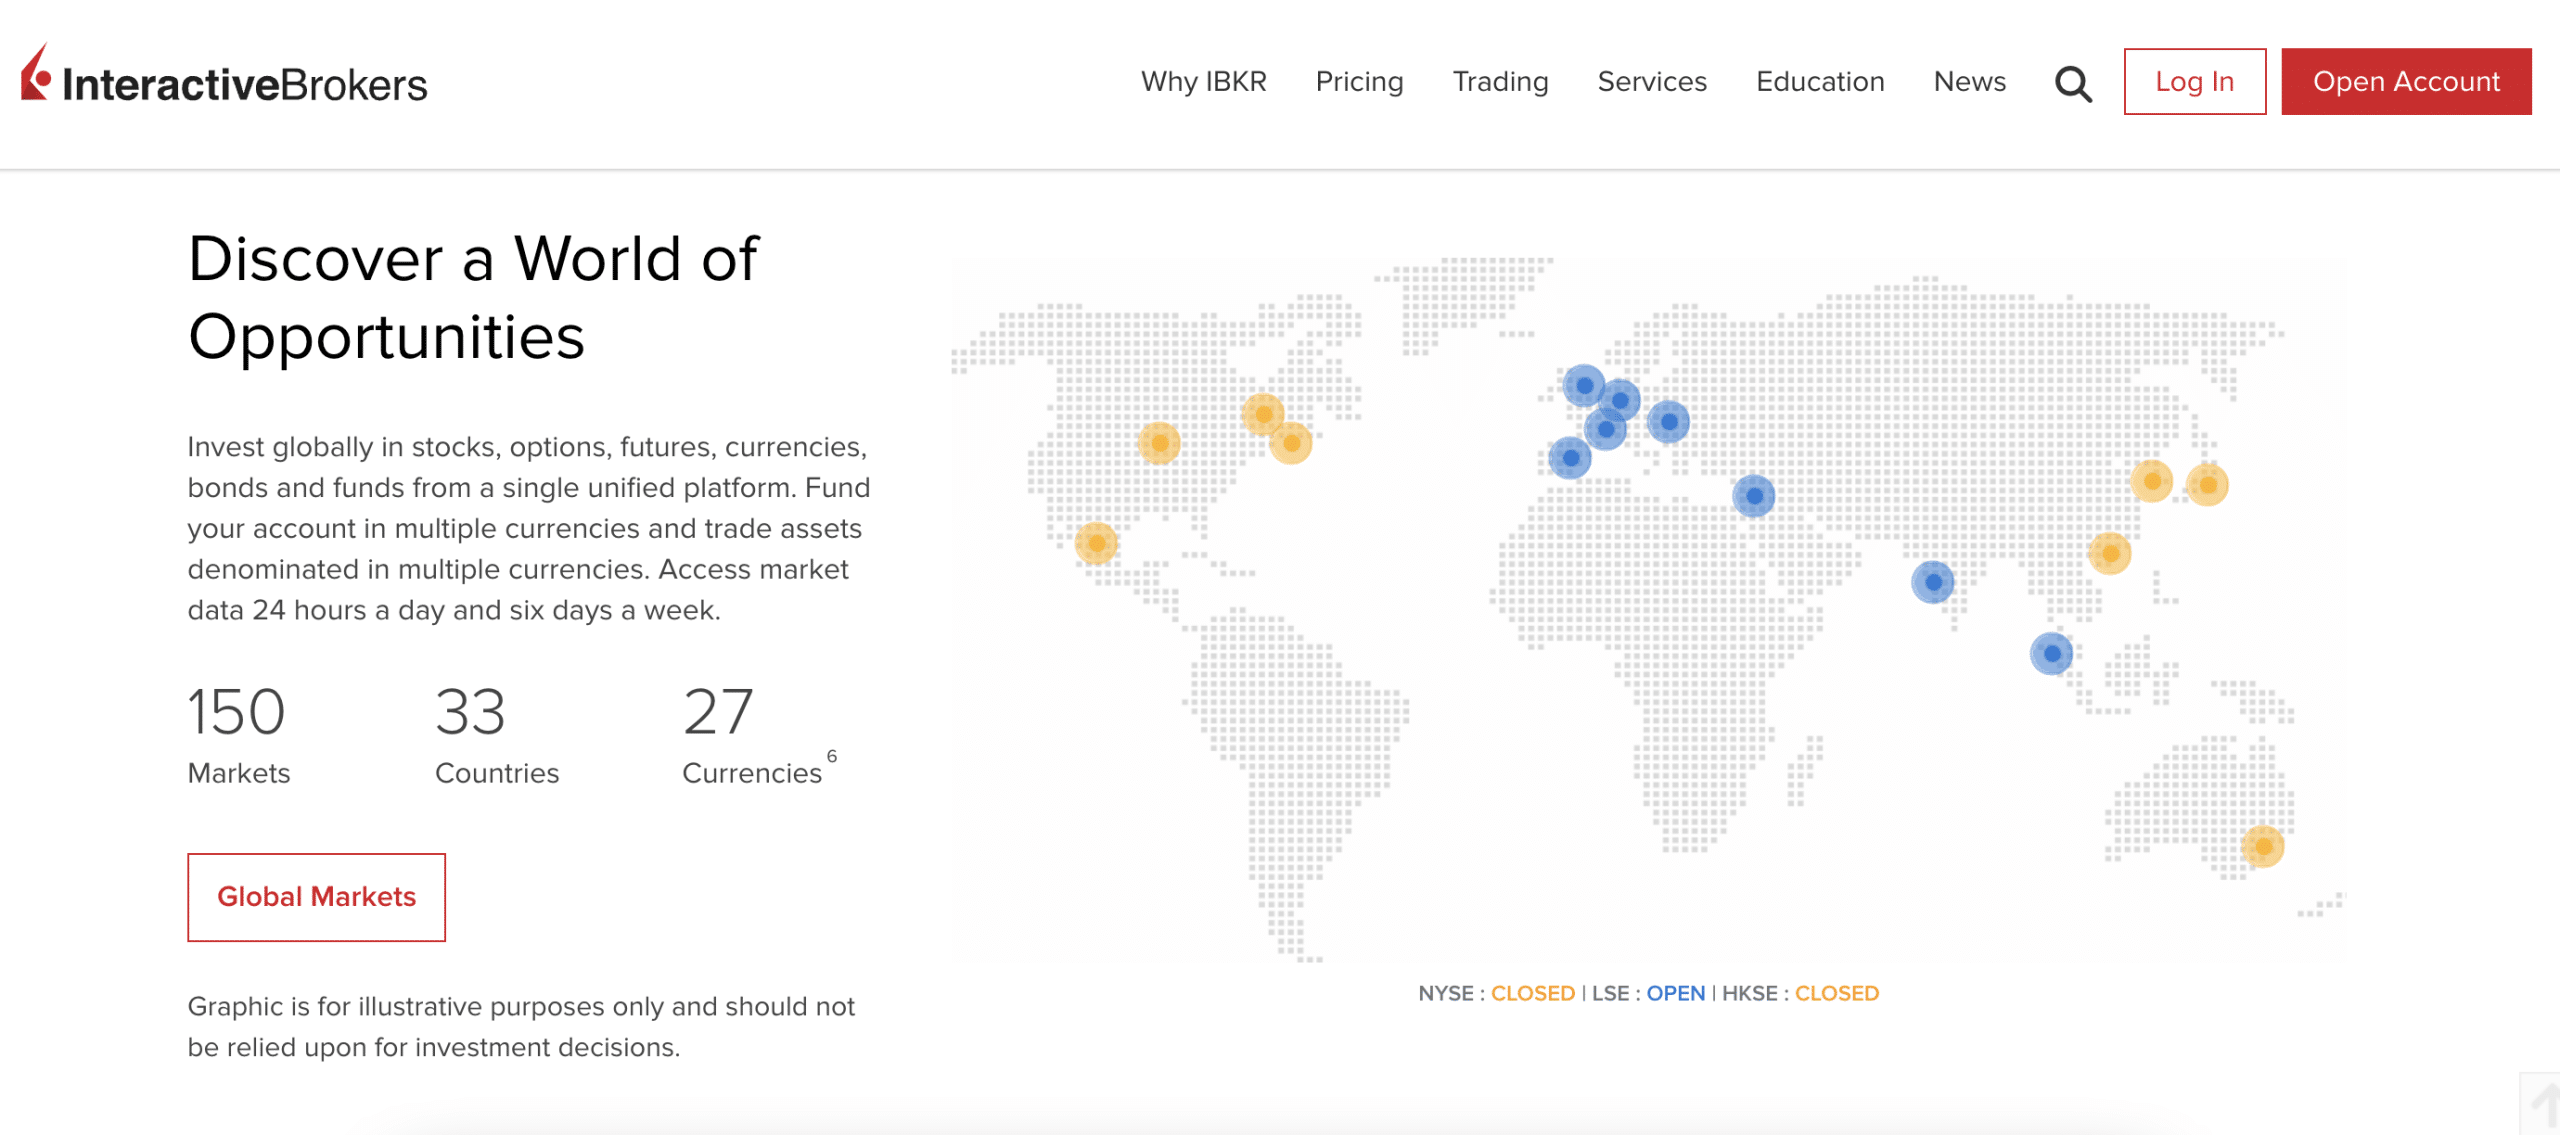Click the Open Account button
Screen dimensions: 2560x1135
[x=2406, y=81]
